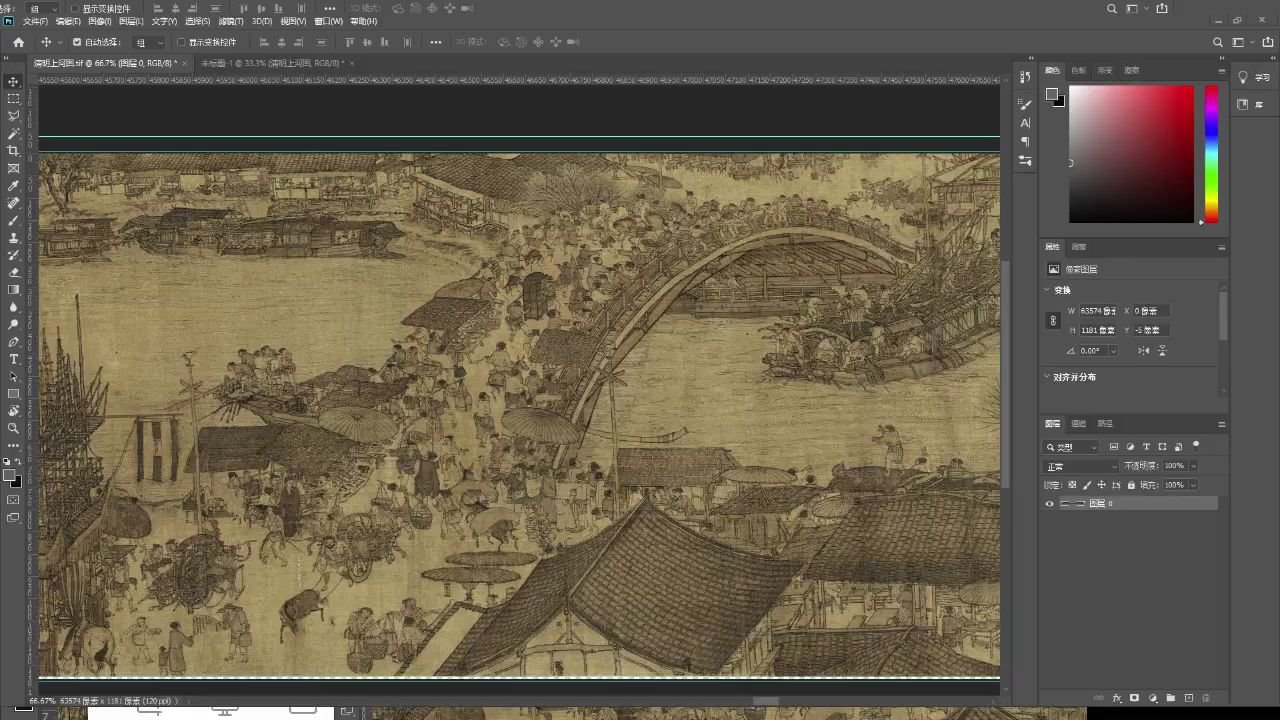This screenshot has height=720, width=1280.
Task: Select the Clone Stamp tool
Action: pyautogui.click(x=13, y=238)
